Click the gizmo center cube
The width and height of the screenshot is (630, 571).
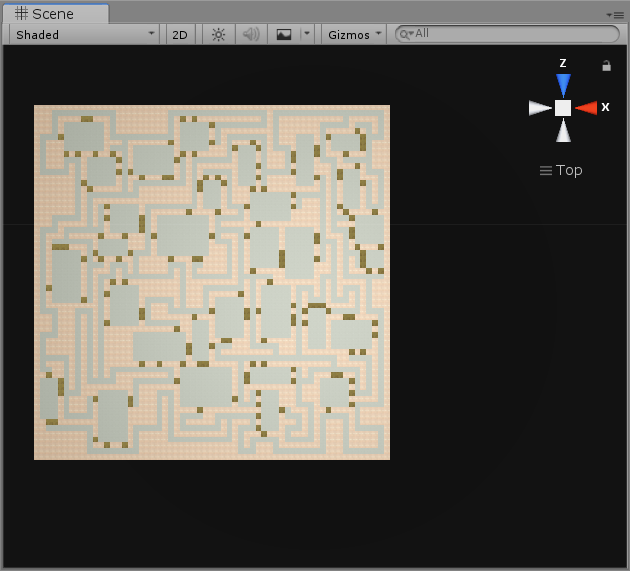pyautogui.click(x=563, y=108)
